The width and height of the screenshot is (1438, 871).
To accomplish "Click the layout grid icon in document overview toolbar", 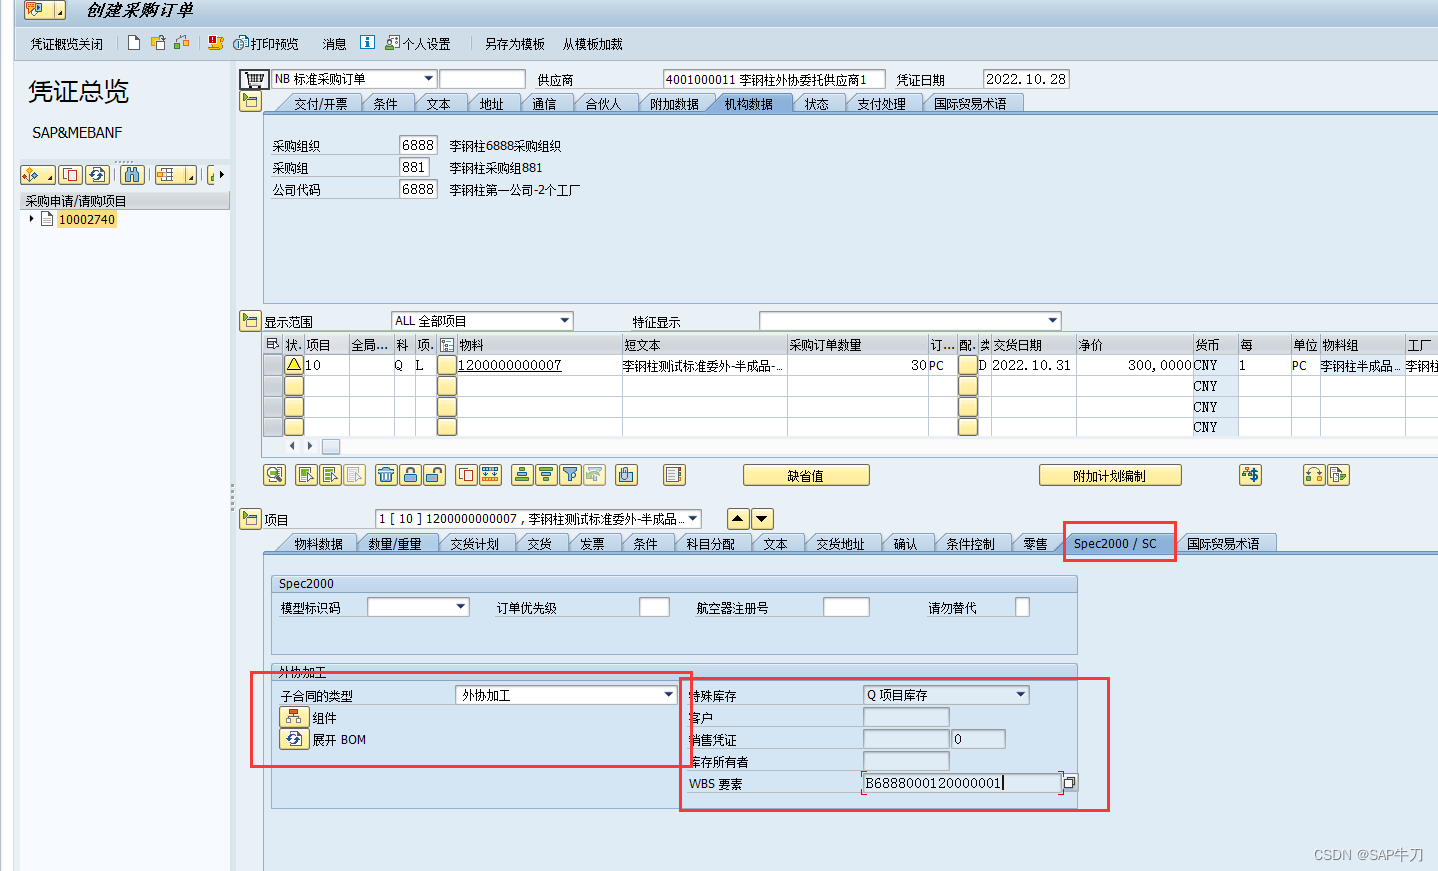I will pos(175,175).
